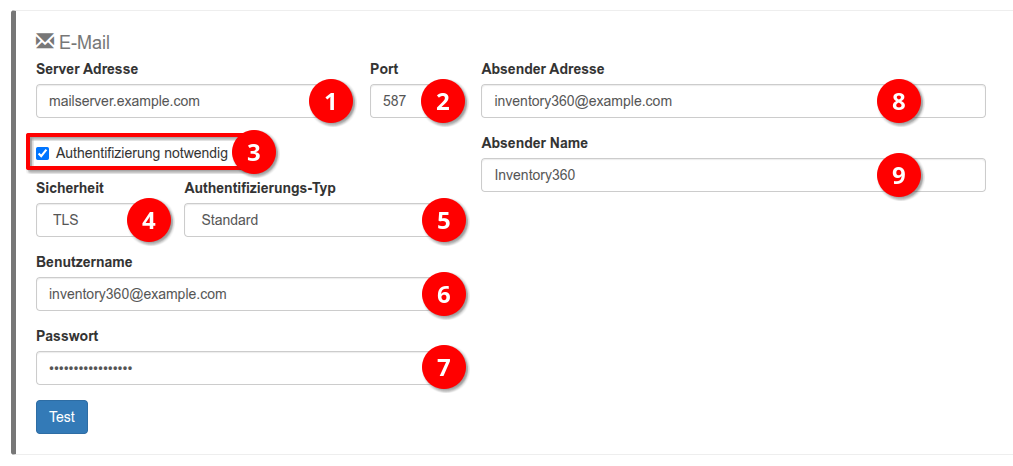Click red marker number 5
1013x466 pixels.
[444, 220]
